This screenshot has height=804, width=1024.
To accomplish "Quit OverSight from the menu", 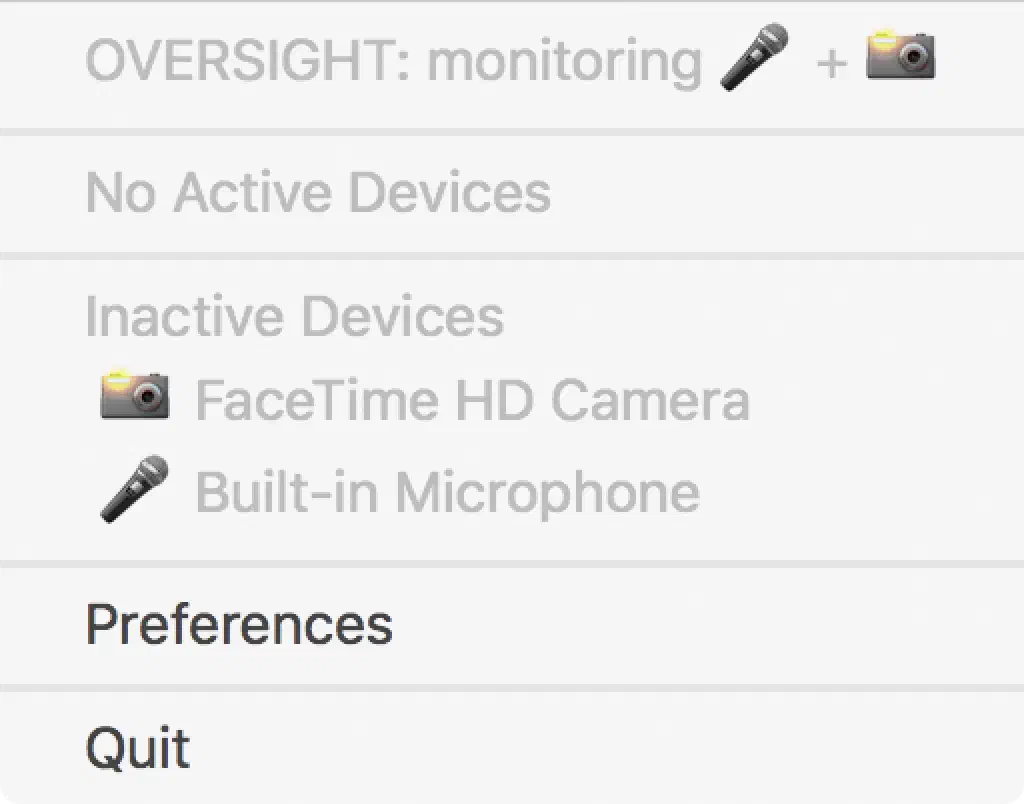I will pyautogui.click(x=138, y=748).
